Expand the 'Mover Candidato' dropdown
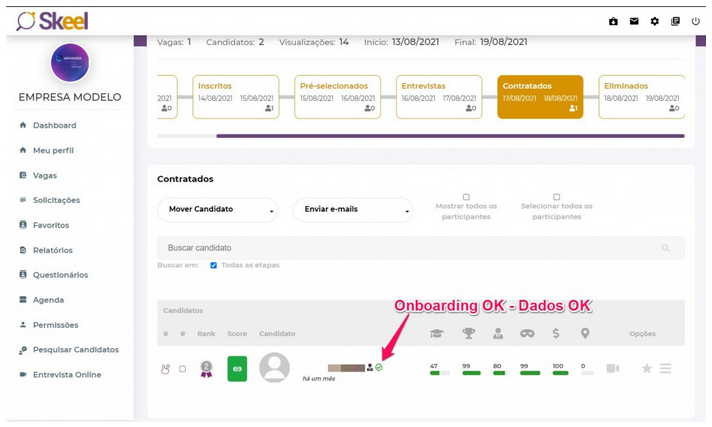This screenshot has width=712, height=427. pos(217,209)
